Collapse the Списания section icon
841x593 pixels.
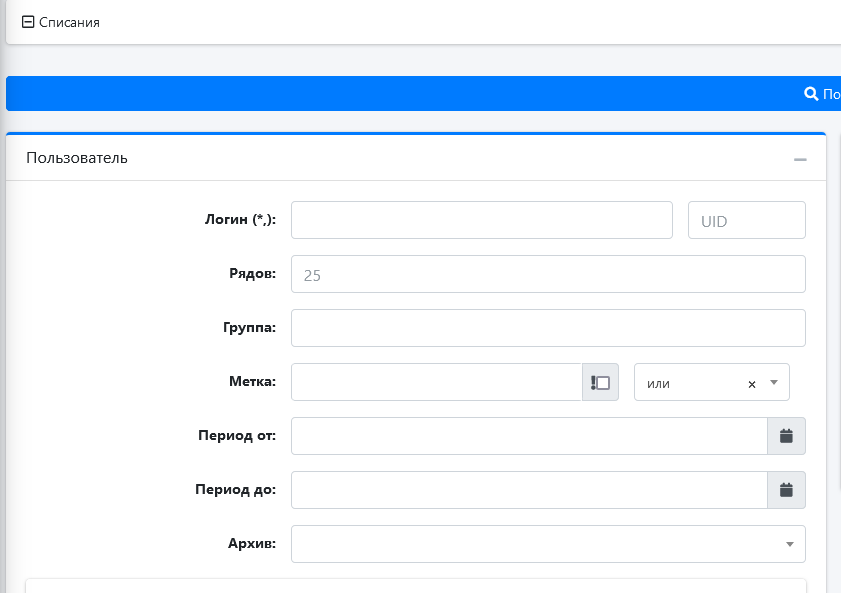tap(28, 21)
